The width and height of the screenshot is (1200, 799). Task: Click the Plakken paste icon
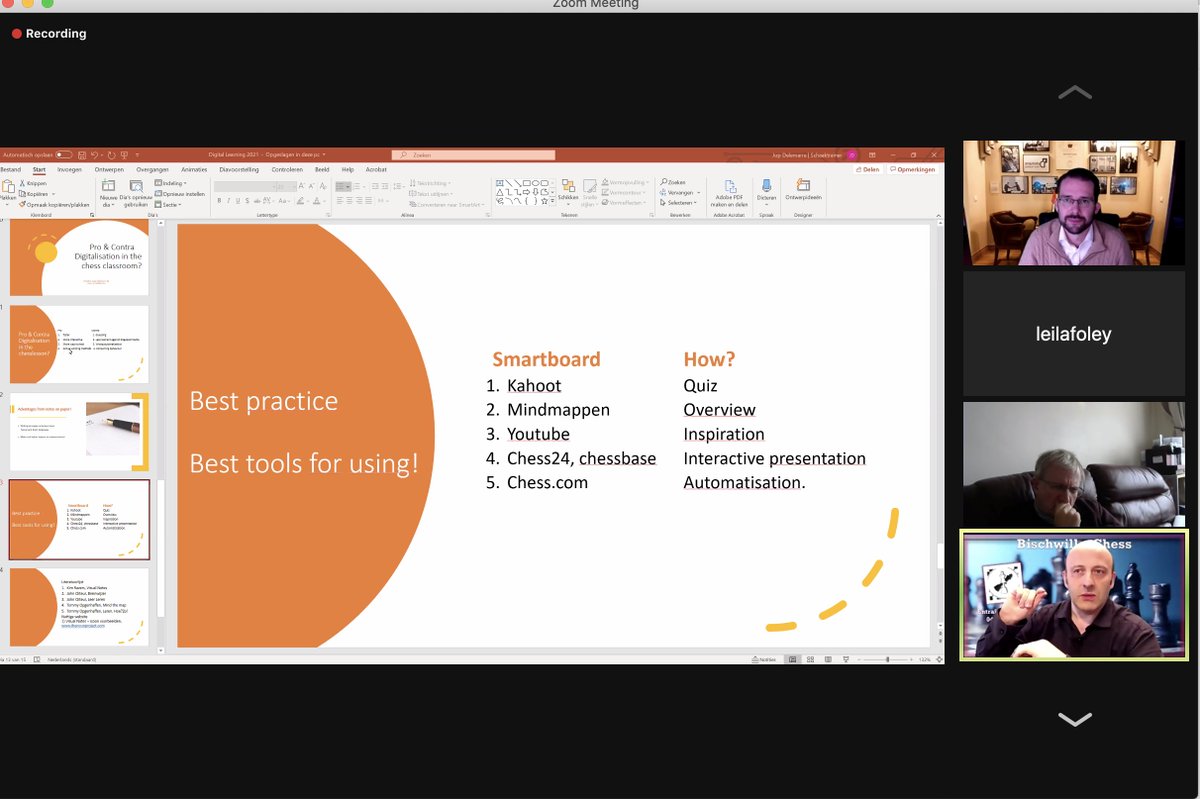coord(8,186)
